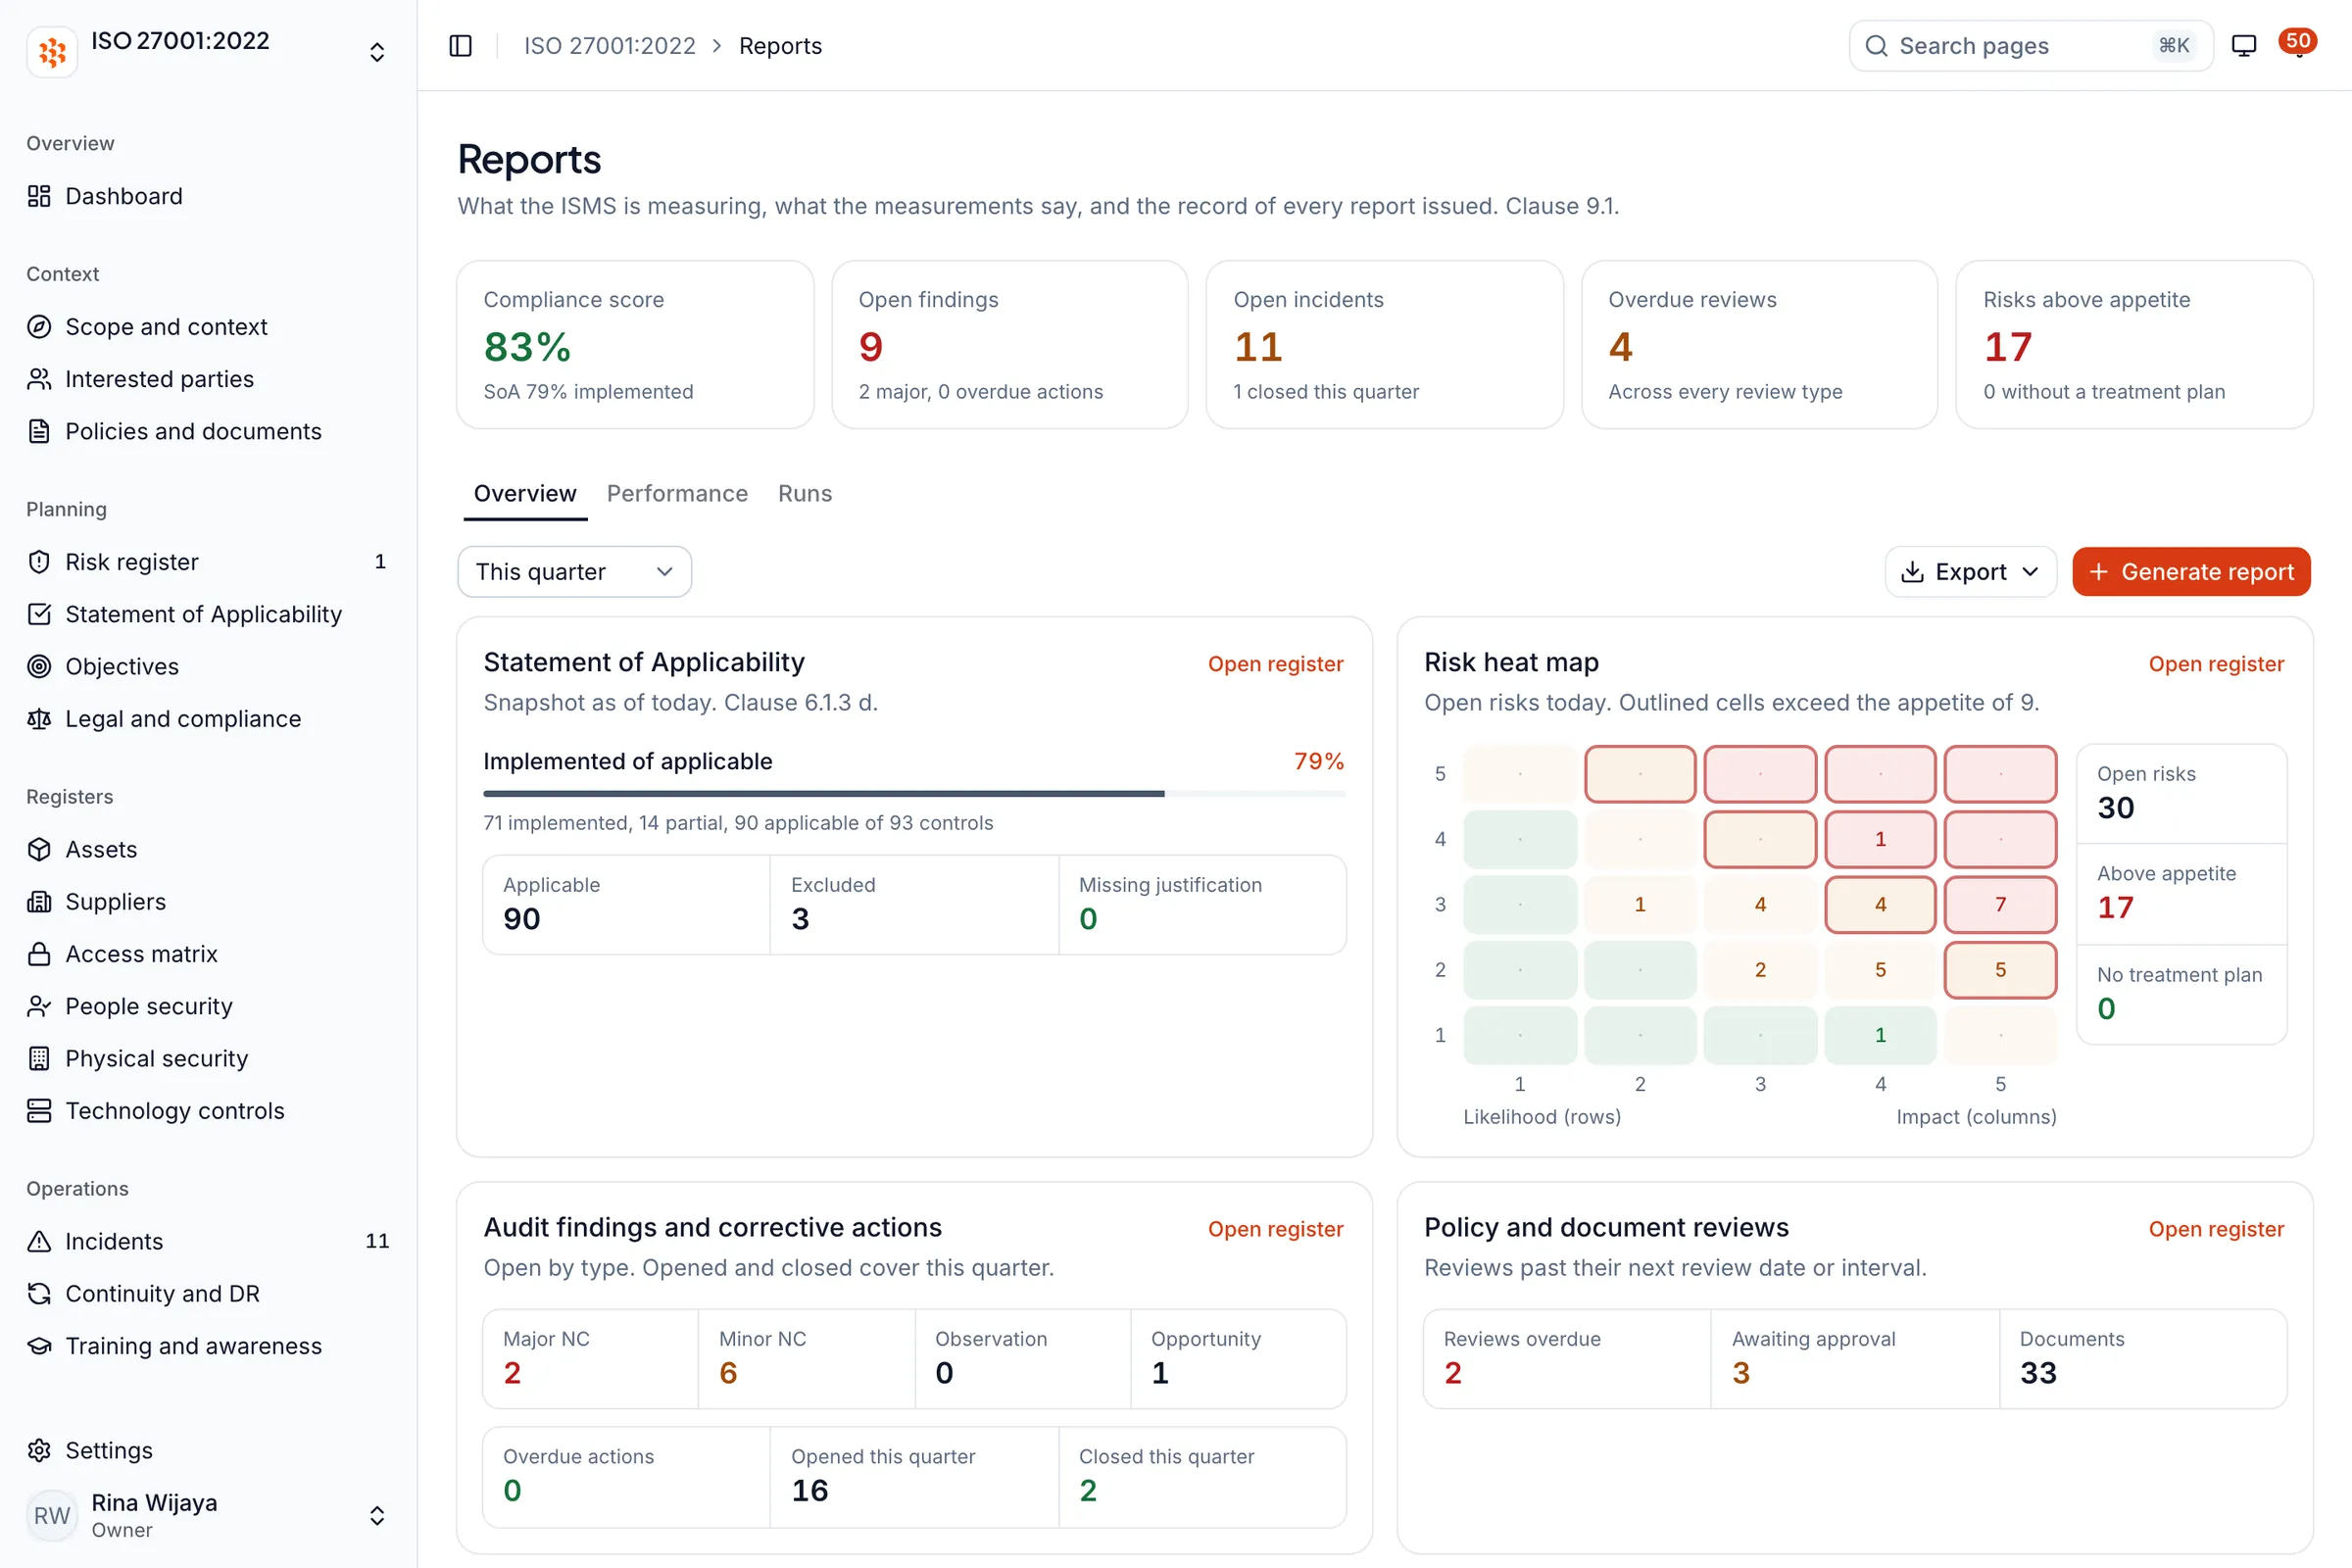
Task: Open the notifications badge showing 50
Action: tap(2298, 42)
